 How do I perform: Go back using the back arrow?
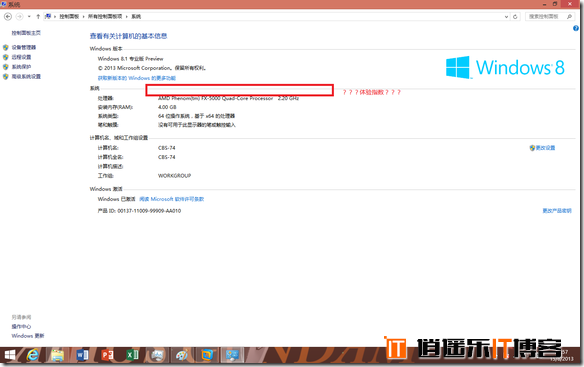(8, 16)
